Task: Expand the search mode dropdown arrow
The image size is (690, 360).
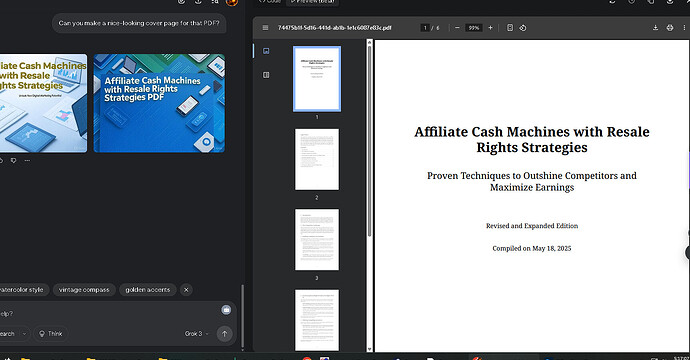Action: [x=24, y=334]
